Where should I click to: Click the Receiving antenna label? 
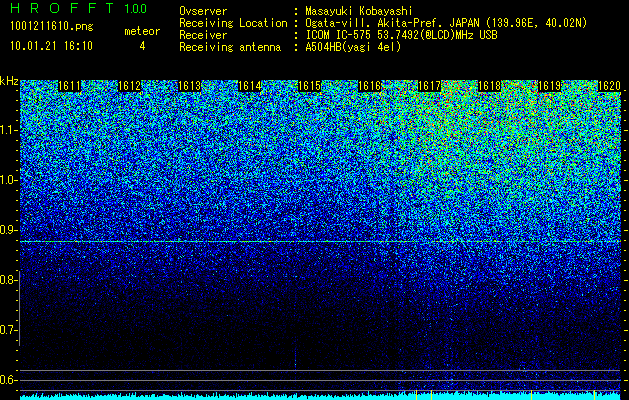pos(230,47)
